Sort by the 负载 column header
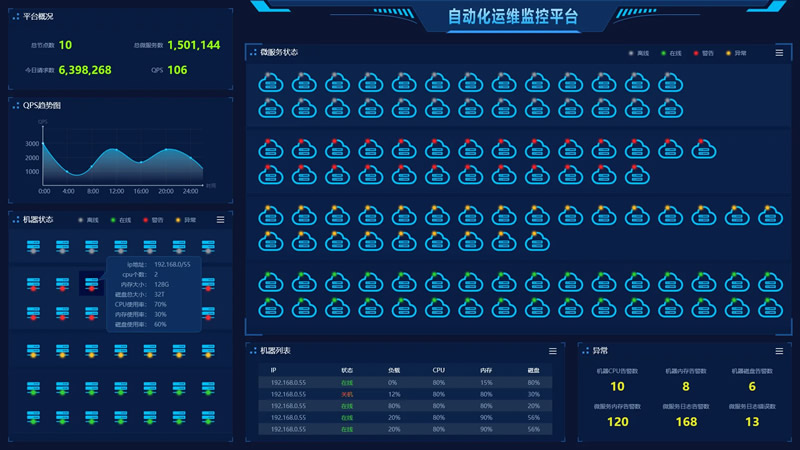Viewport: 800px width, 450px height. point(394,370)
